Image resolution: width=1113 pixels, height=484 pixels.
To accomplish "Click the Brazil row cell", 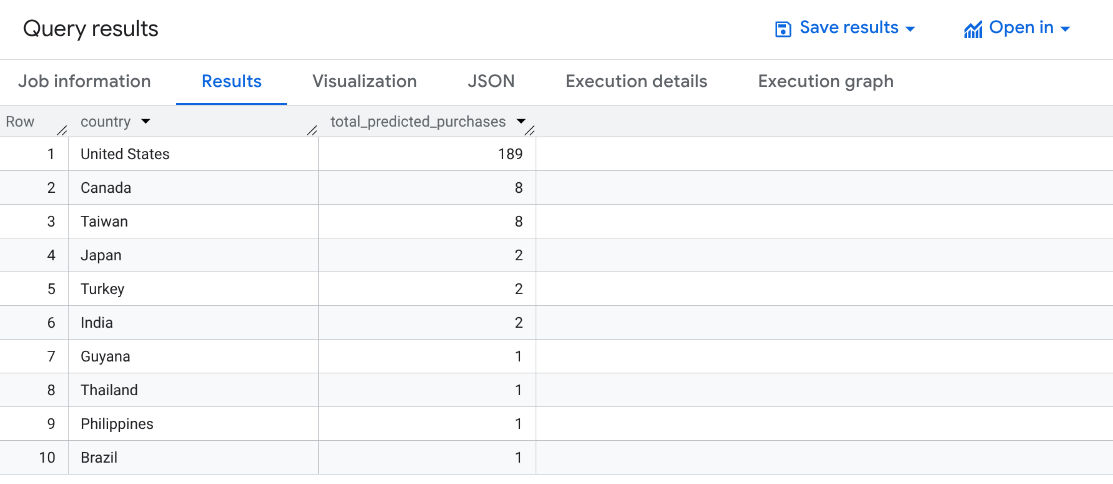I will [x=100, y=458].
